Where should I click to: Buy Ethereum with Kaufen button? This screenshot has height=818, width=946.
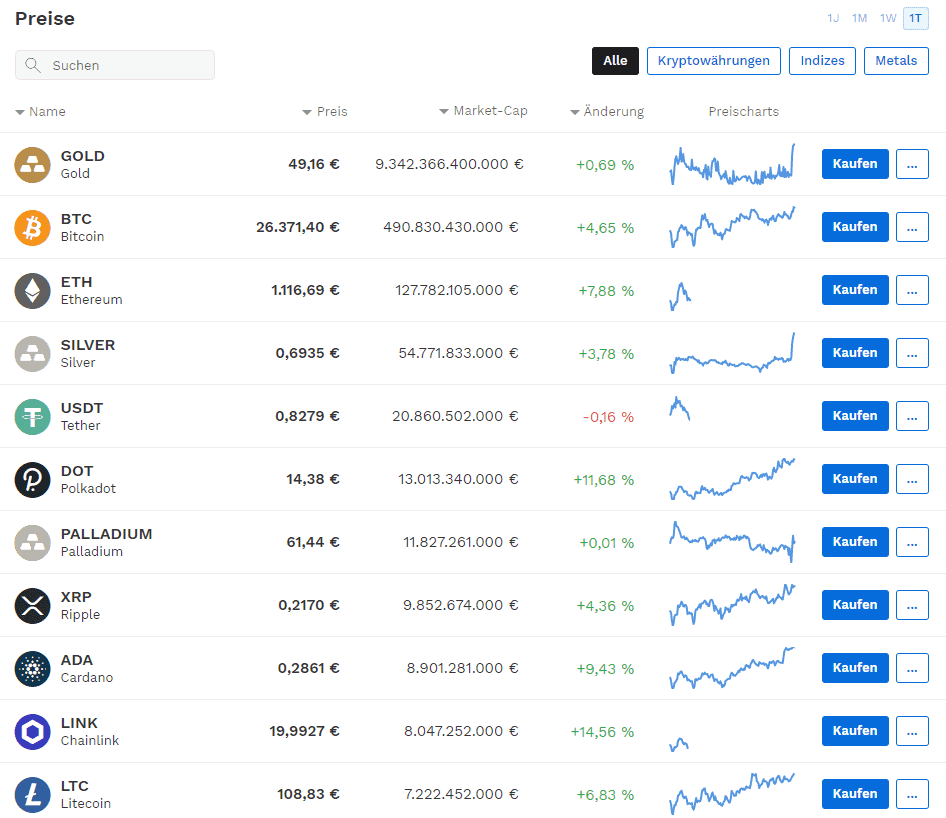(x=855, y=290)
